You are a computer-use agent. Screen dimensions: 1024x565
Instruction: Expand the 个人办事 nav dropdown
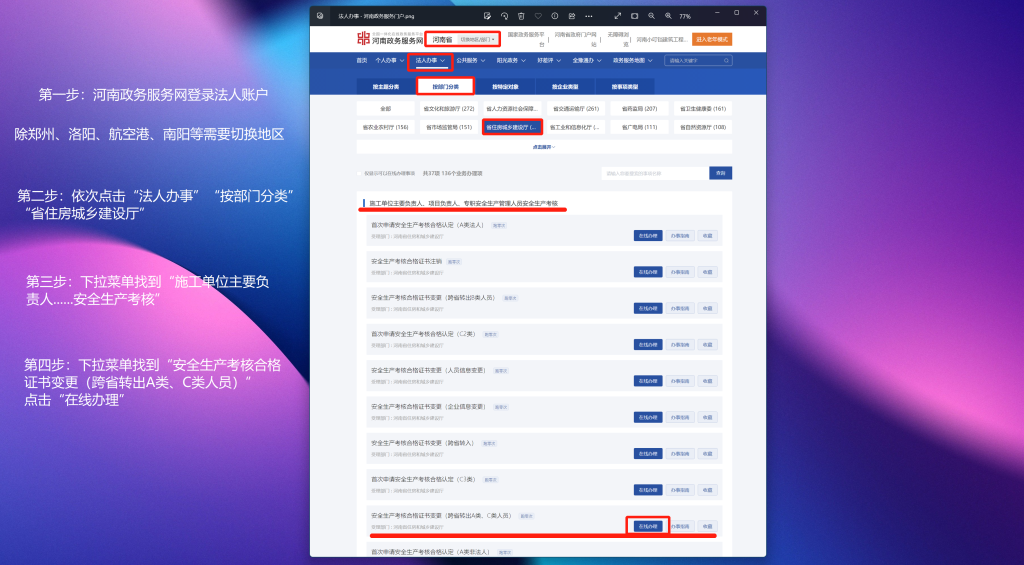tap(389, 60)
